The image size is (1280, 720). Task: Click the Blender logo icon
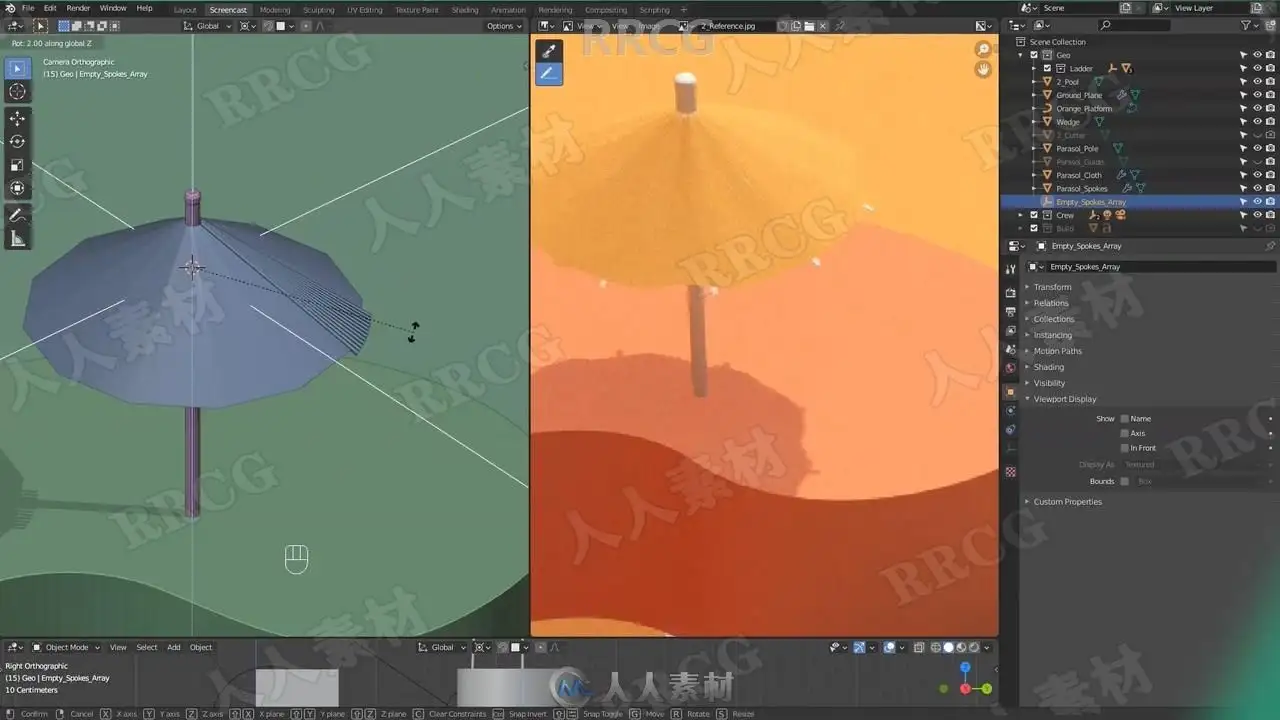(9, 8)
